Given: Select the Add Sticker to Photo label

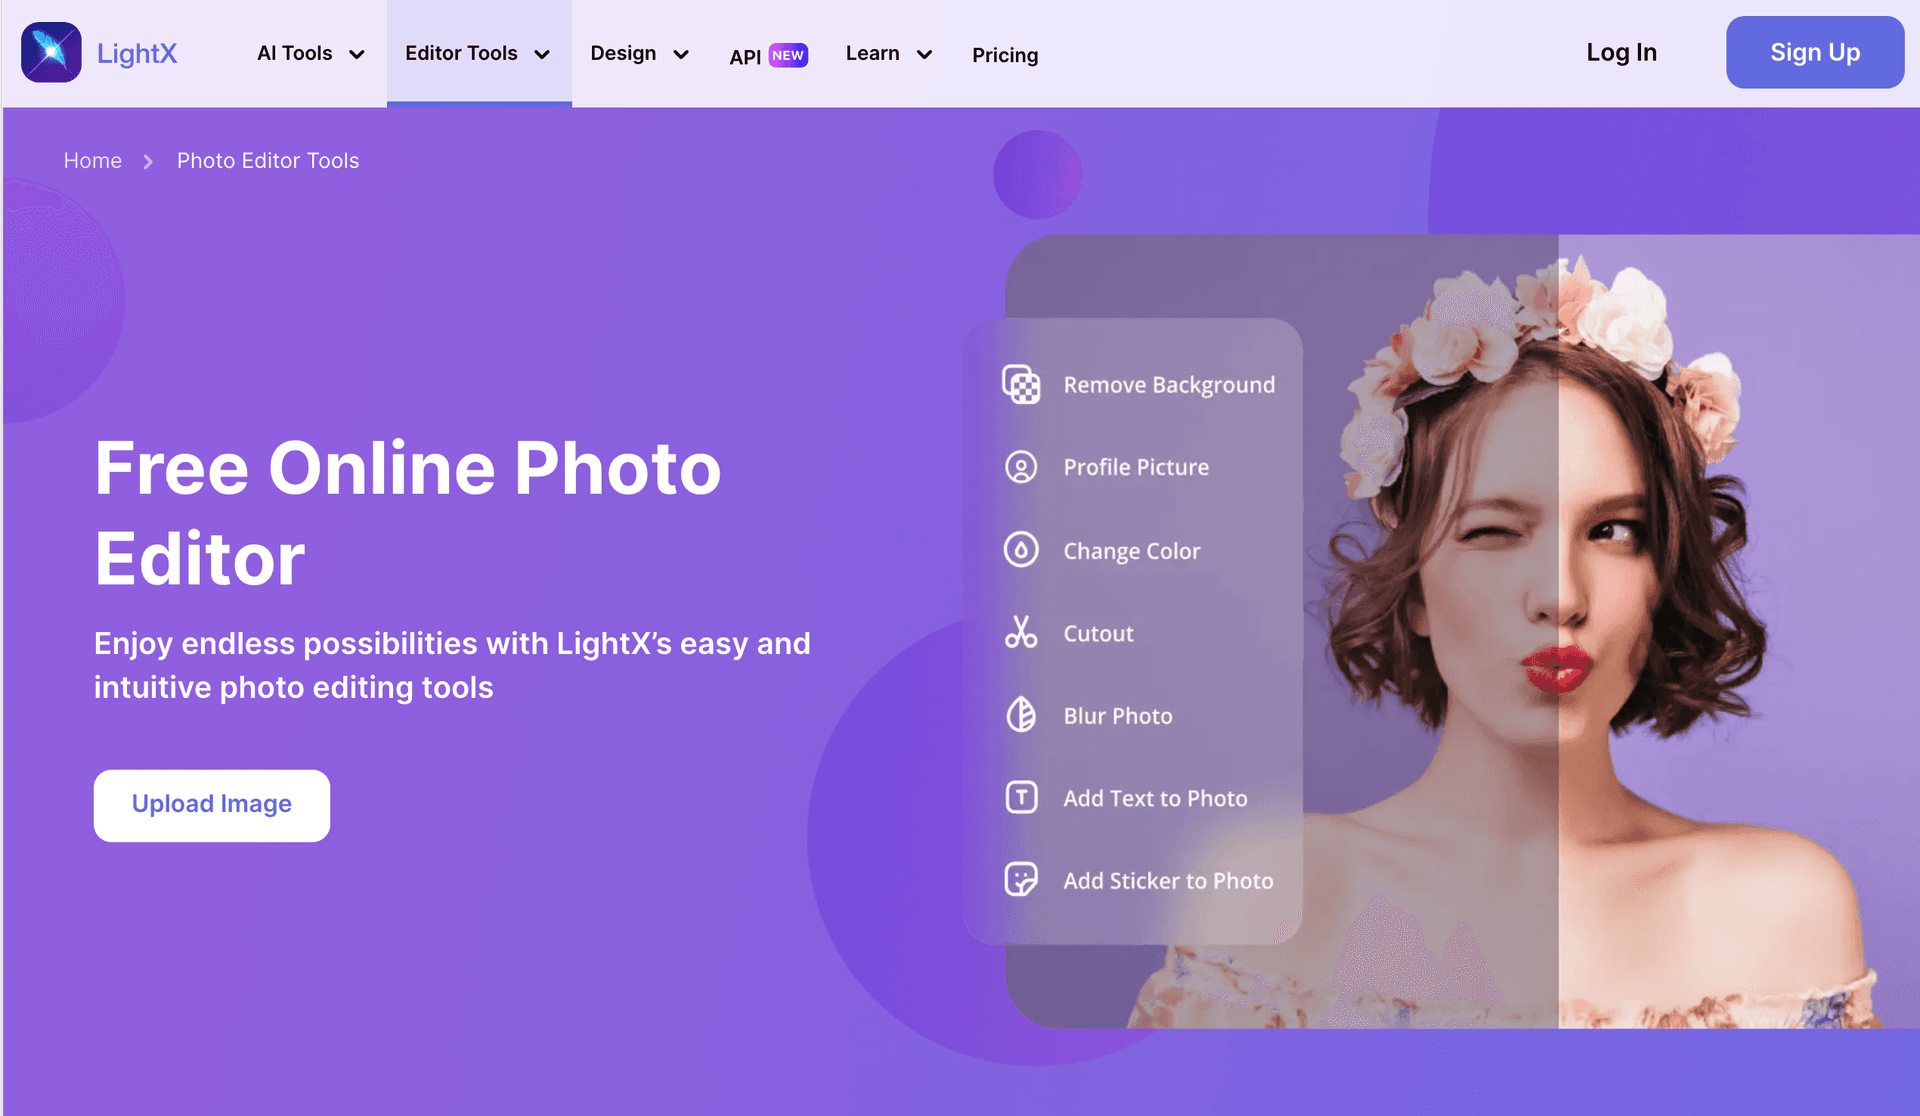Looking at the screenshot, I should [1168, 881].
